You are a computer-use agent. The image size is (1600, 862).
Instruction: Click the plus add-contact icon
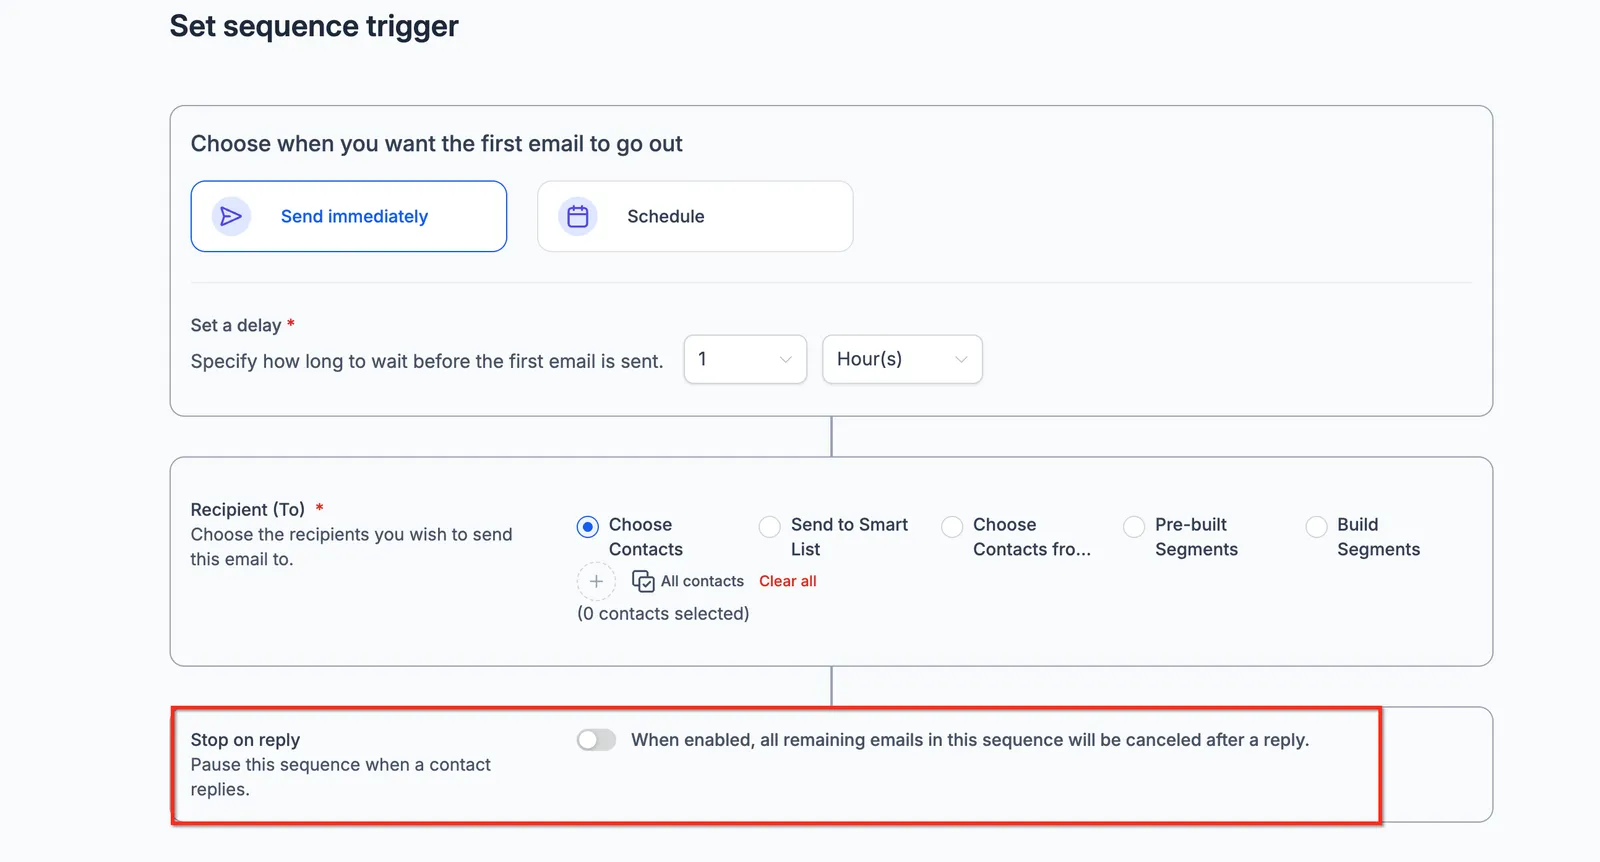[596, 581]
